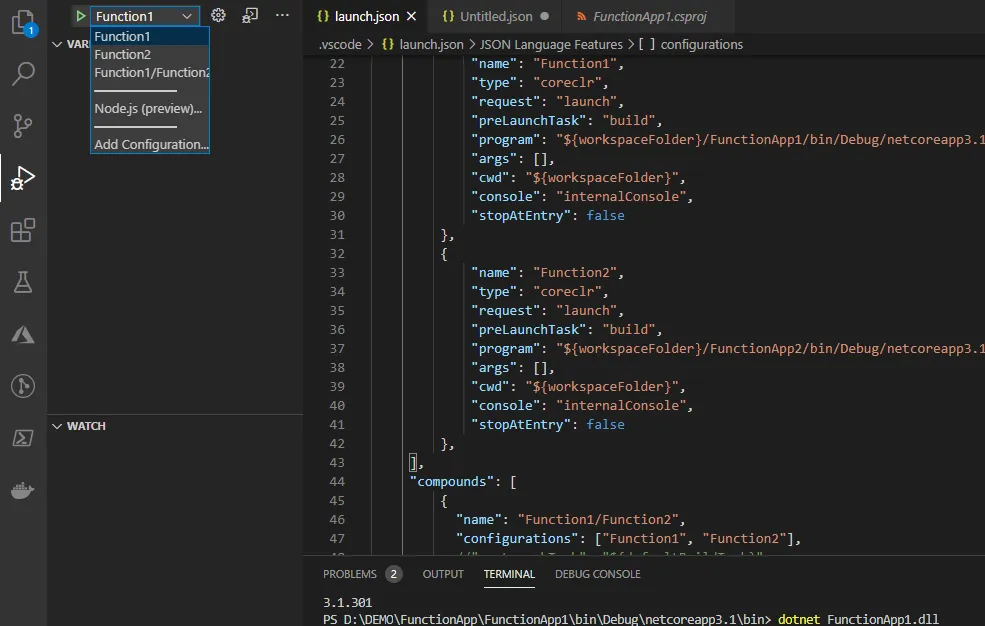
Task: Choose the Function1/Function2 compound configuration
Action: click(x=150, y=73)
